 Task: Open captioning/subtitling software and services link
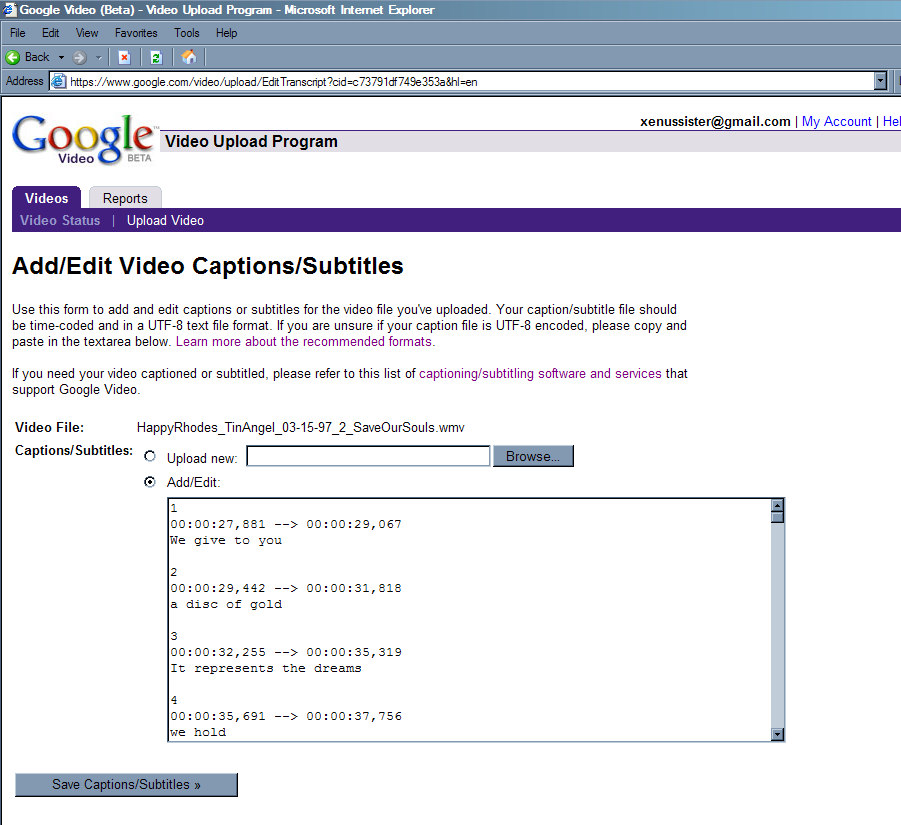(540, 373)
